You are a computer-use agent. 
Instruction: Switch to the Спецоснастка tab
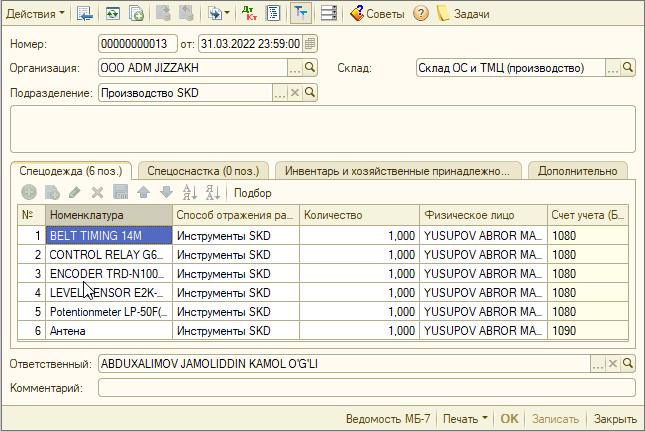[203, 170]
